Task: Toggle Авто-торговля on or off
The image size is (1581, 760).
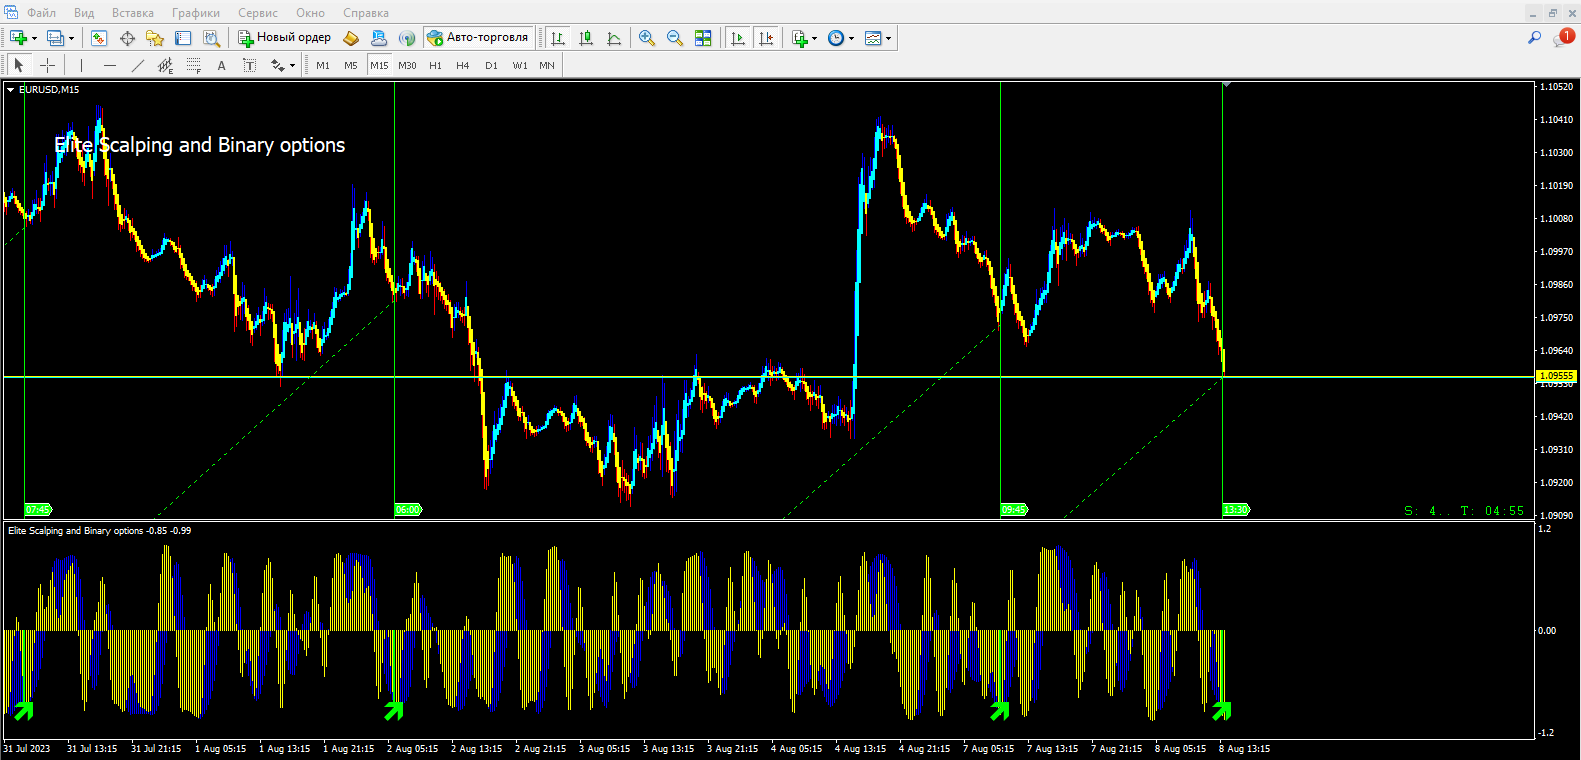Action: click(478, 38)
